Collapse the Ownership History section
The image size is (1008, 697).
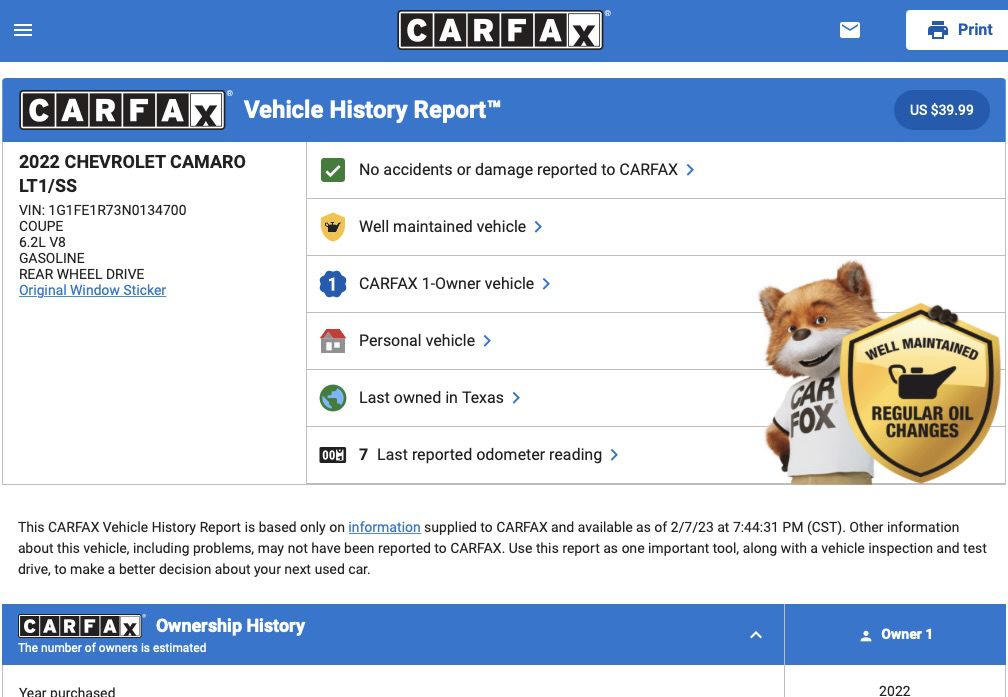point(756,635)
